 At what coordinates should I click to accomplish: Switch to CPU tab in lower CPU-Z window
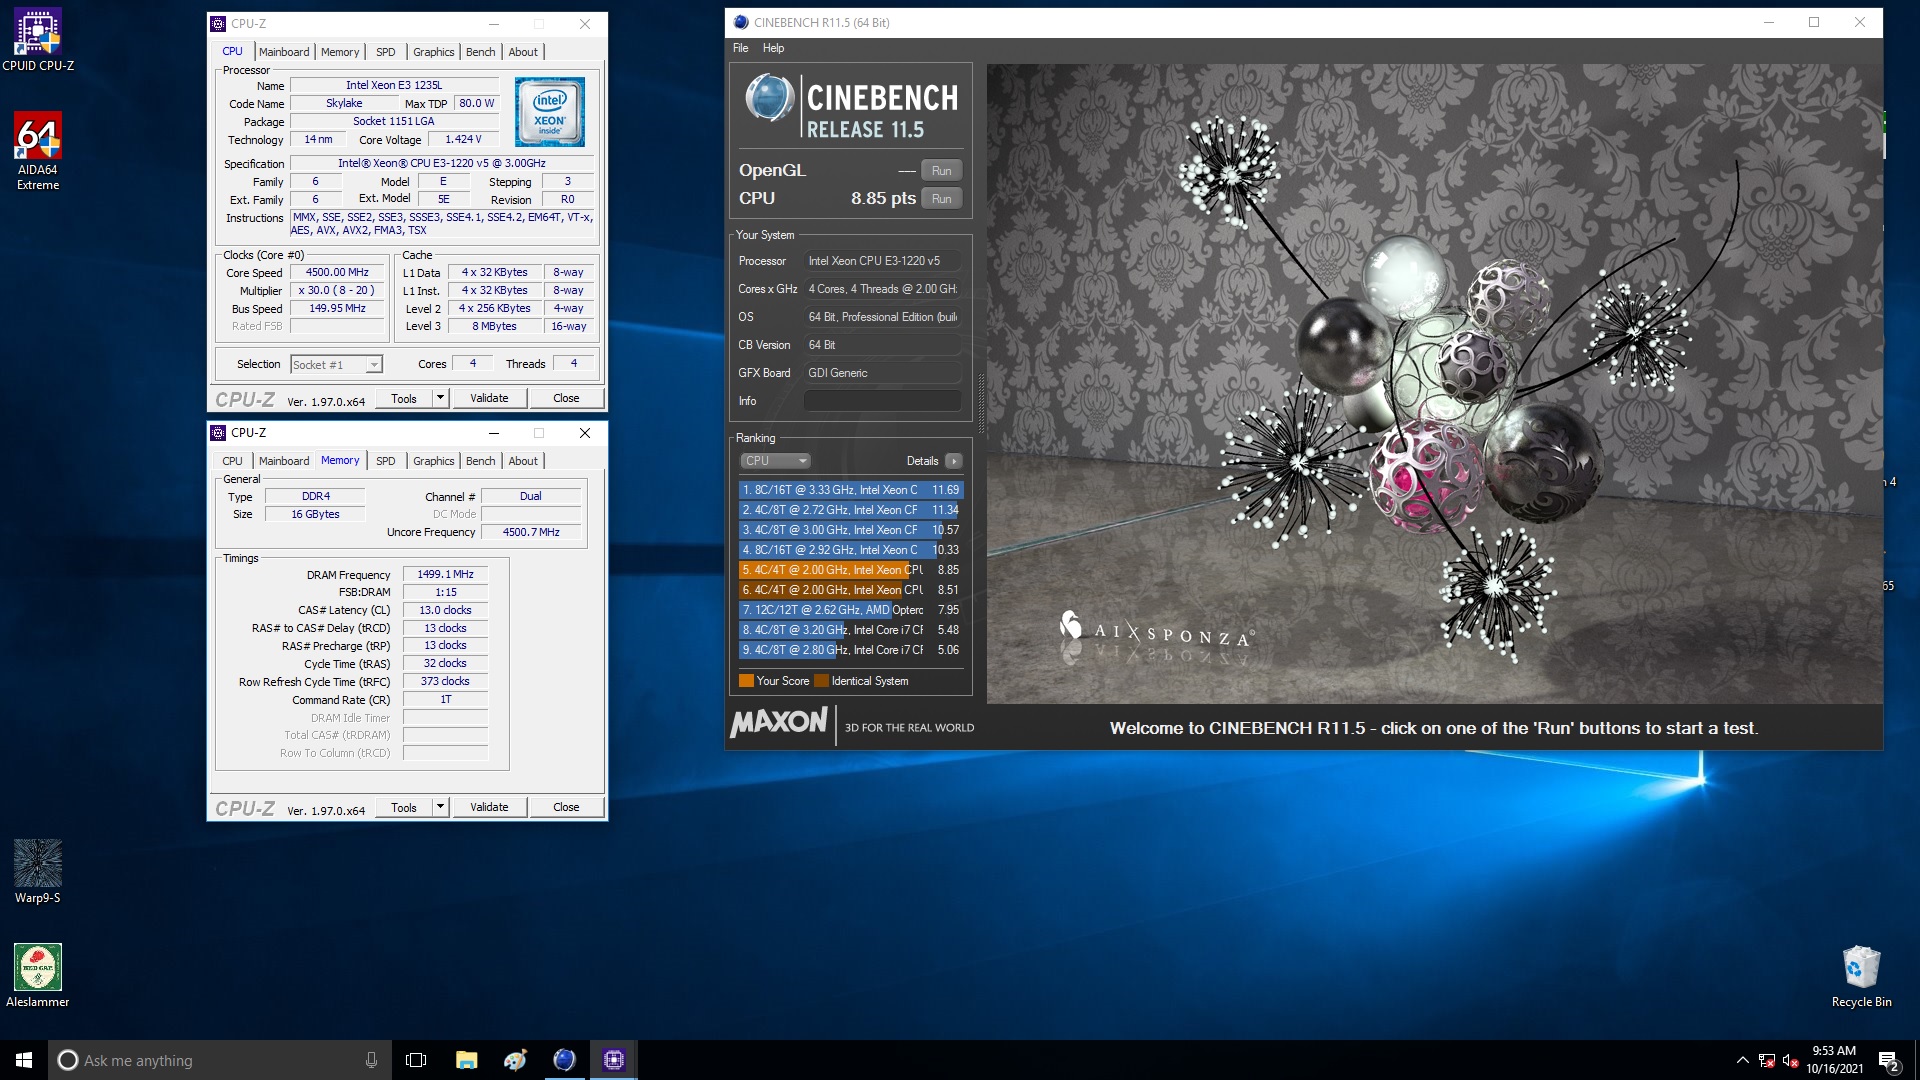click(x=232, y=461)
